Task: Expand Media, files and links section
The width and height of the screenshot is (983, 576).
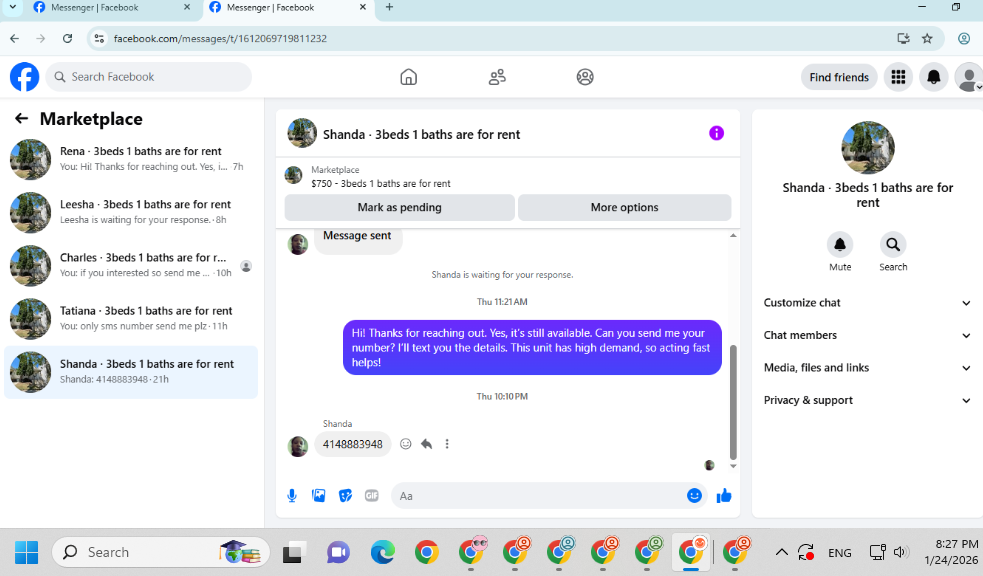Action: pos(868,368)
